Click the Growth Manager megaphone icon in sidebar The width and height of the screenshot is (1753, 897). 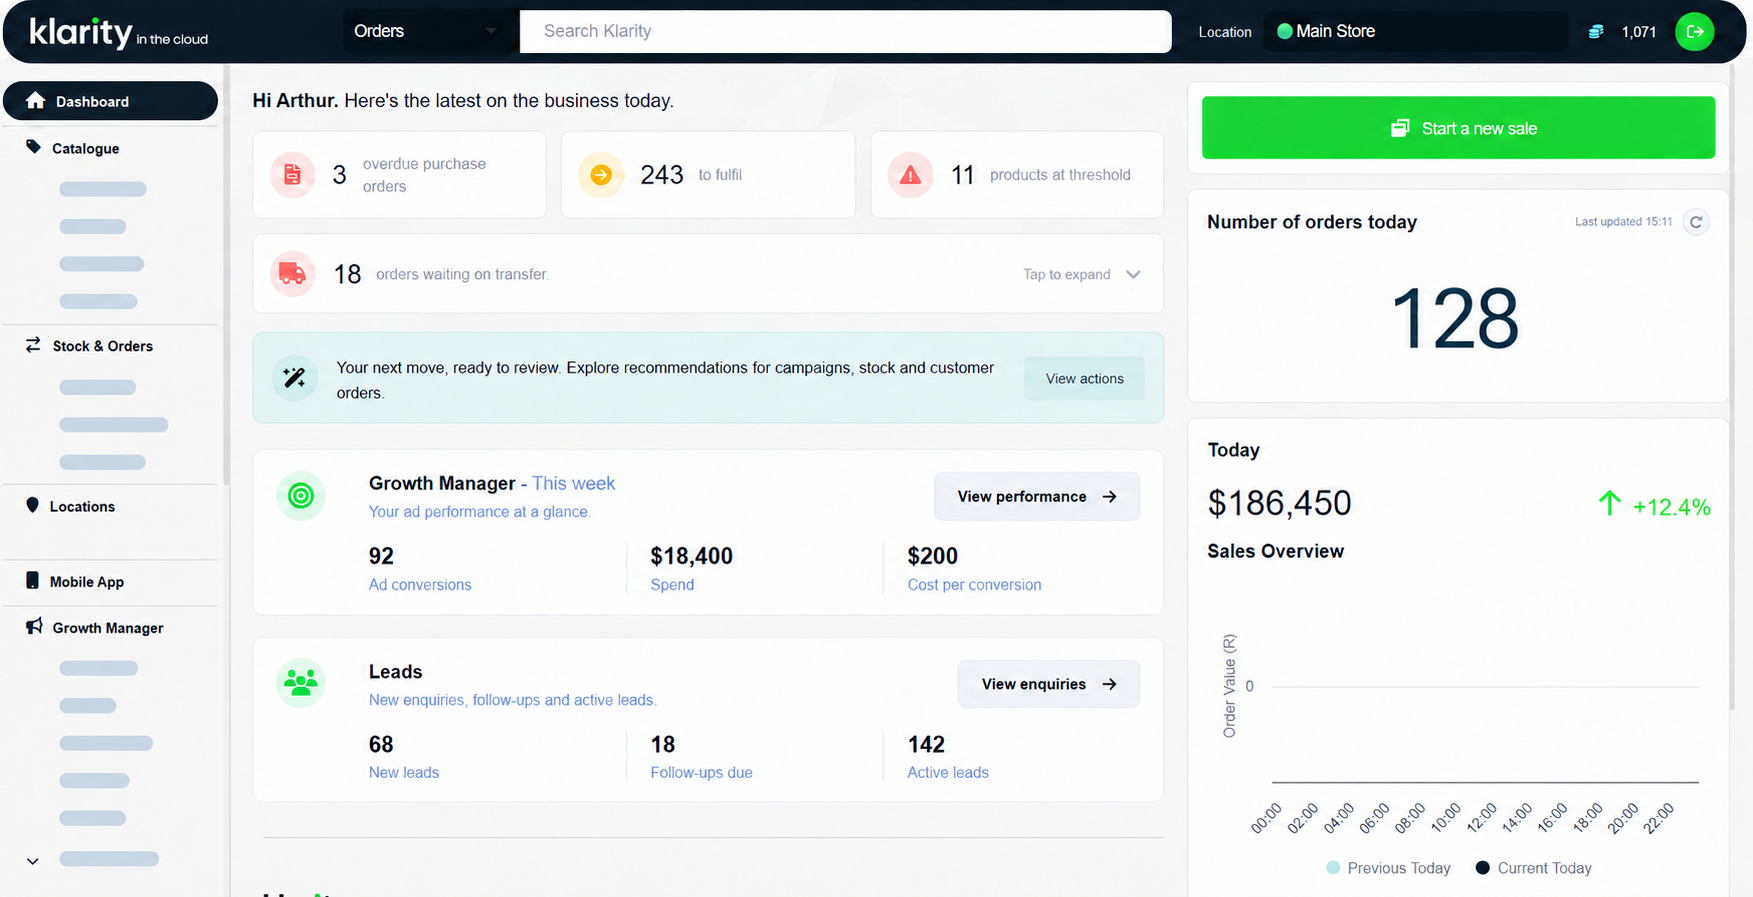pos(34,626)
